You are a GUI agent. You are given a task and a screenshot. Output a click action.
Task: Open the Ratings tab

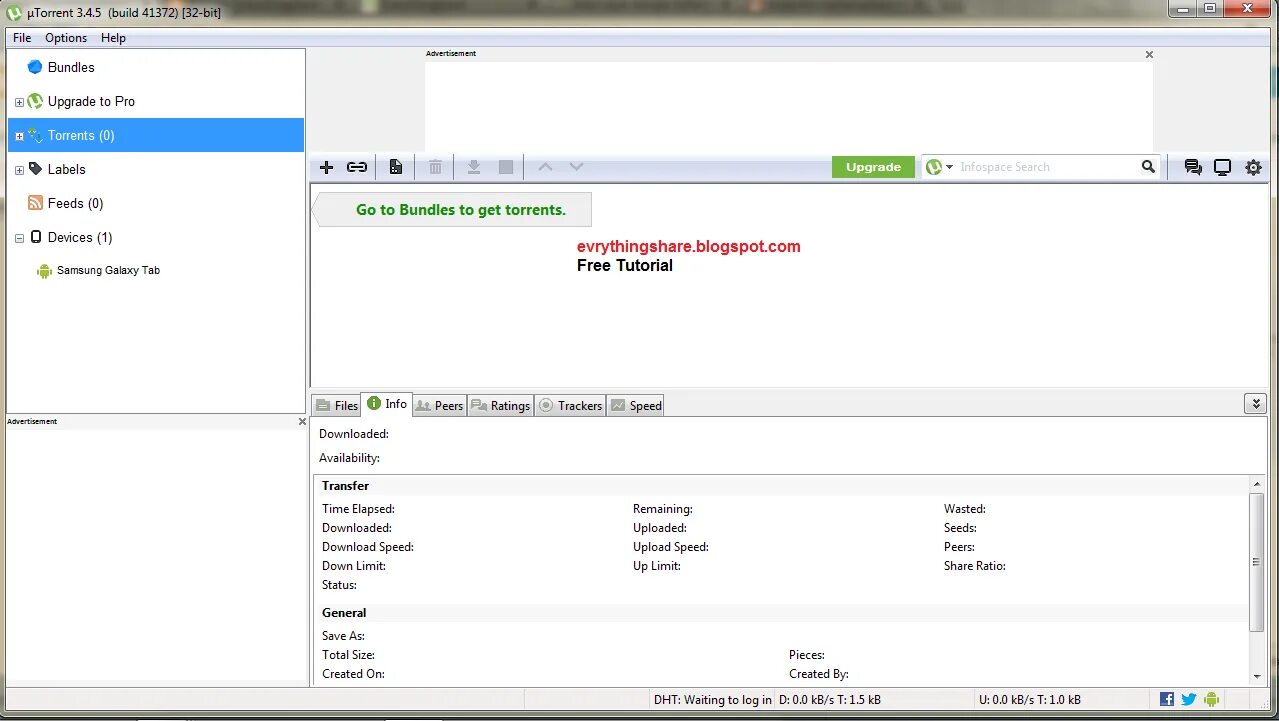point(500,405)
